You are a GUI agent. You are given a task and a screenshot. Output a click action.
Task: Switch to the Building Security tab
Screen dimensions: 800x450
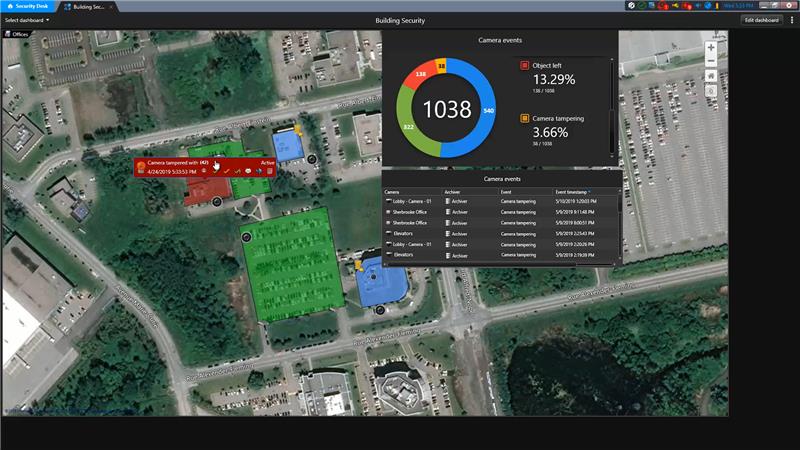point(90,6)
